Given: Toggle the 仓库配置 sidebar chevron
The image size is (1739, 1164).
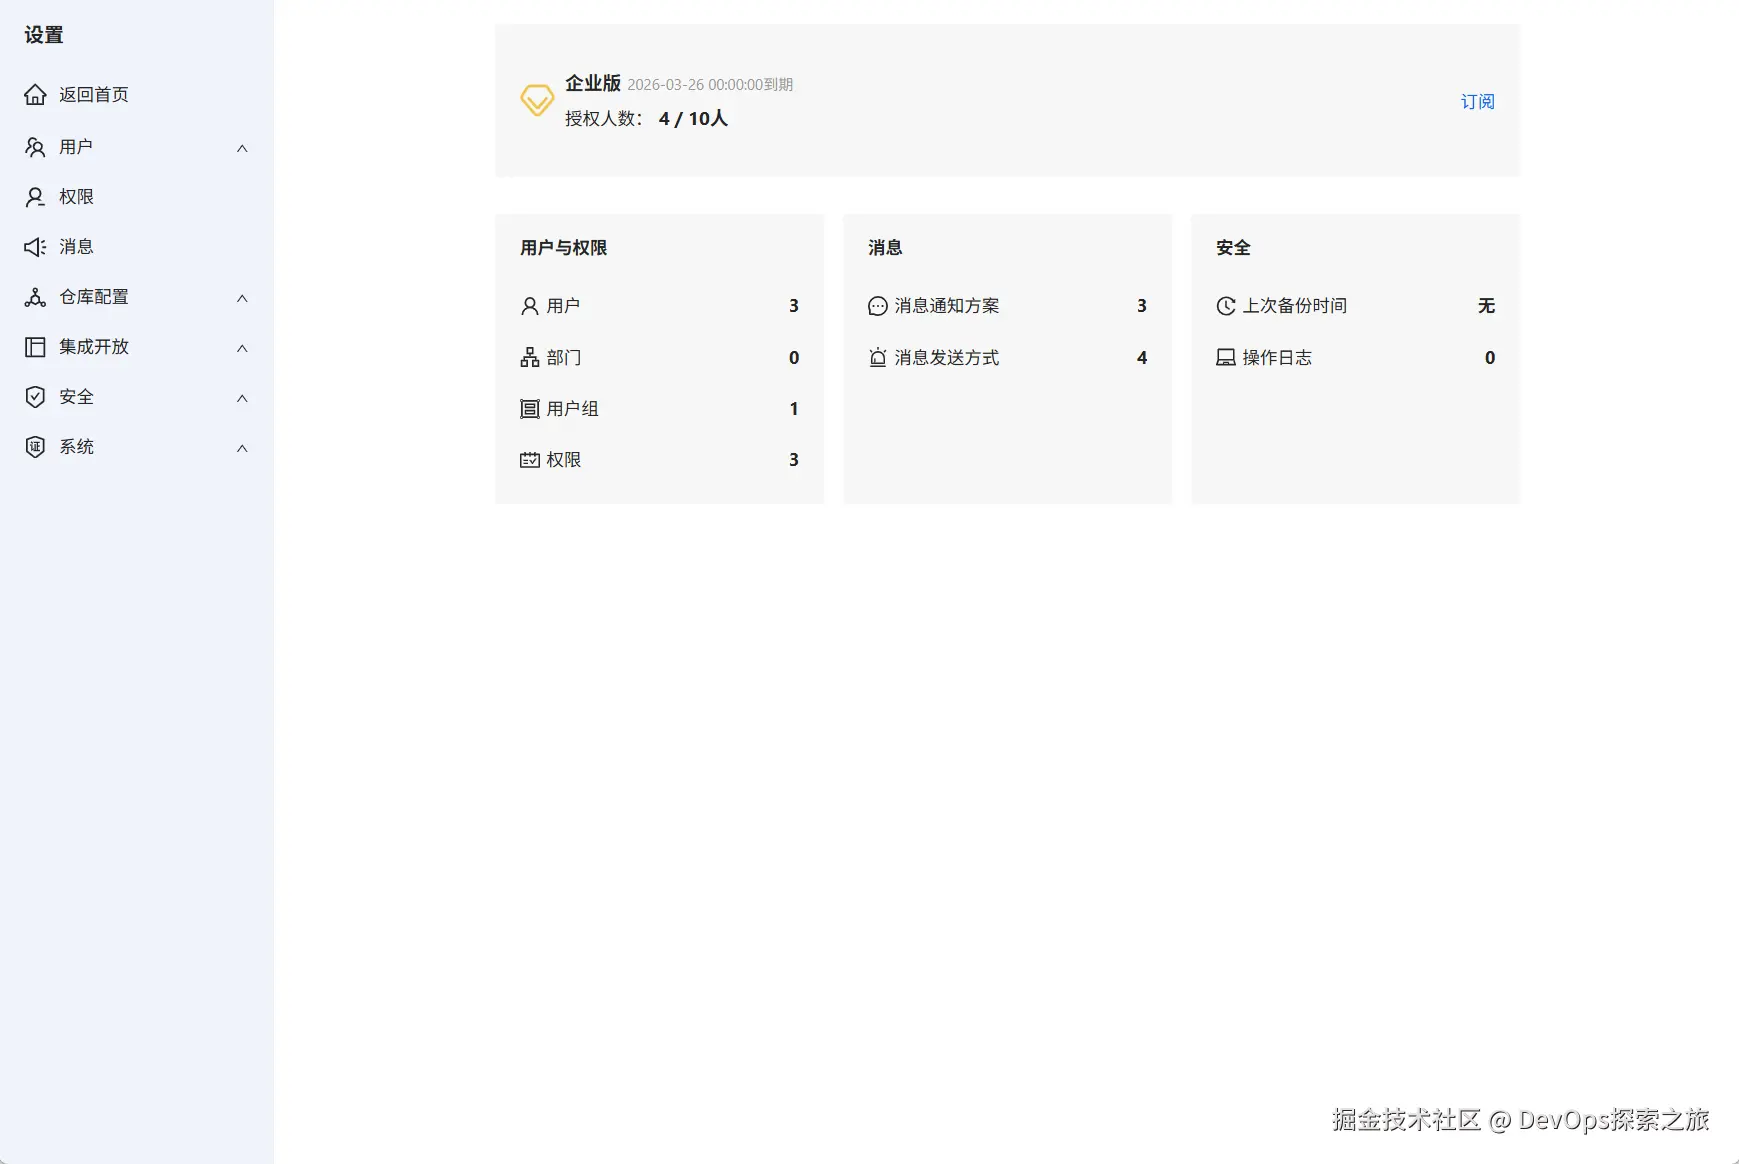Looking at the screenshot, I should point(242,298).
